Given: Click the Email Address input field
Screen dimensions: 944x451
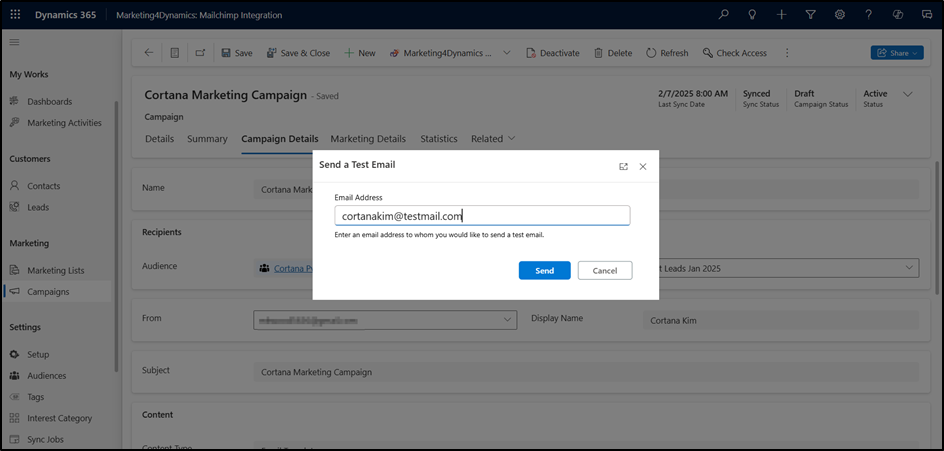Looking at the screenshot, I should click(x=482, y=216).
